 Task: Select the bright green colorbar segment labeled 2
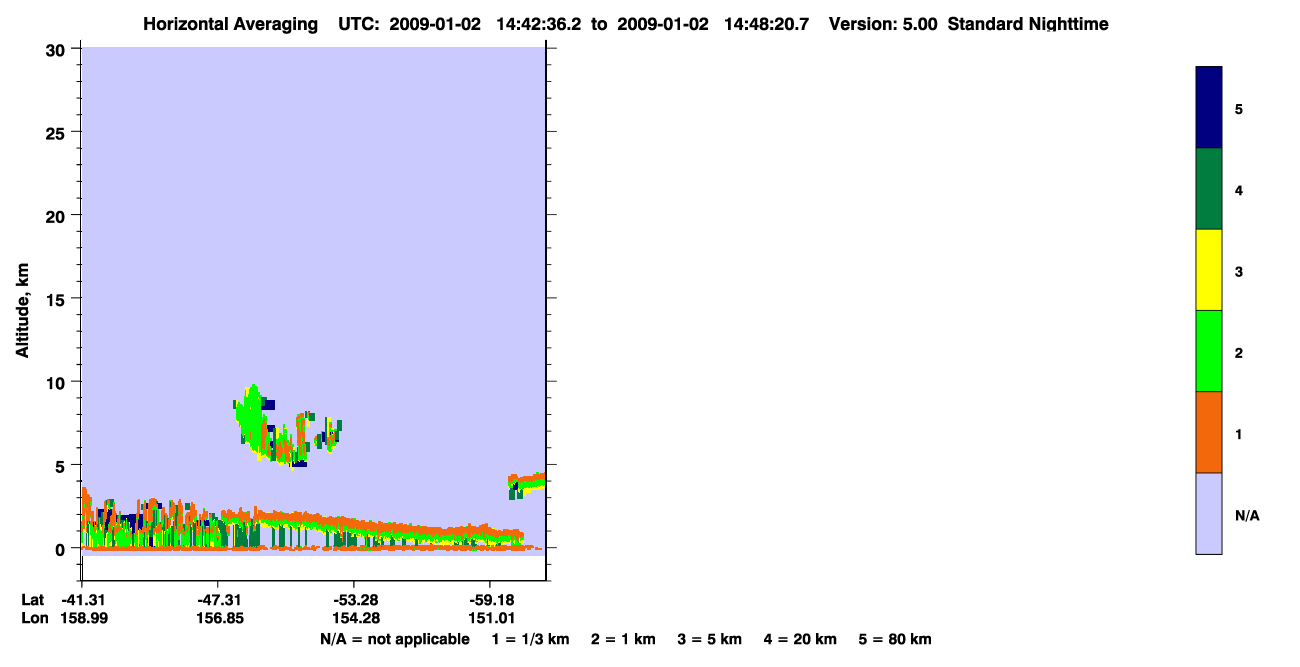(x=1209, y=351)
